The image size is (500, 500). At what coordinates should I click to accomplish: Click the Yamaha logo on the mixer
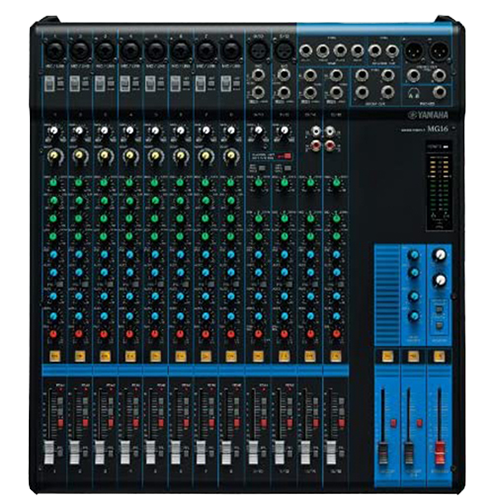point(428,115)
